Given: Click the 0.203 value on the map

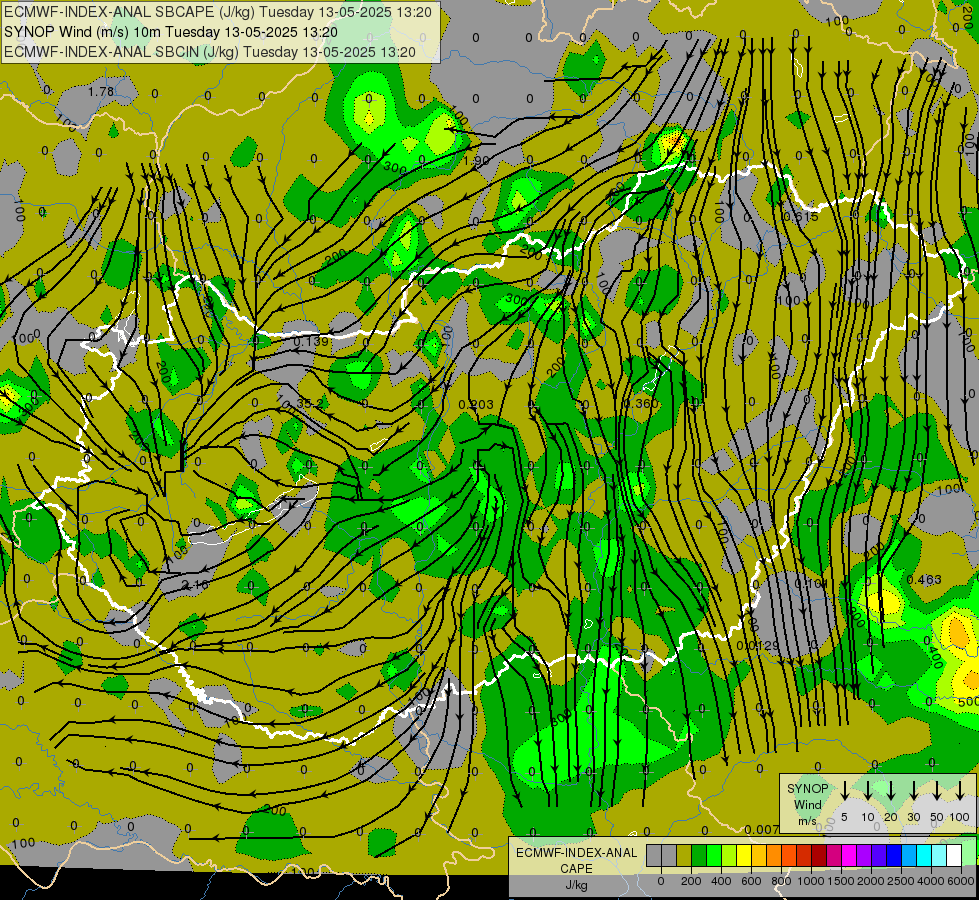Looking at the screenshot, I should point(476,405).
